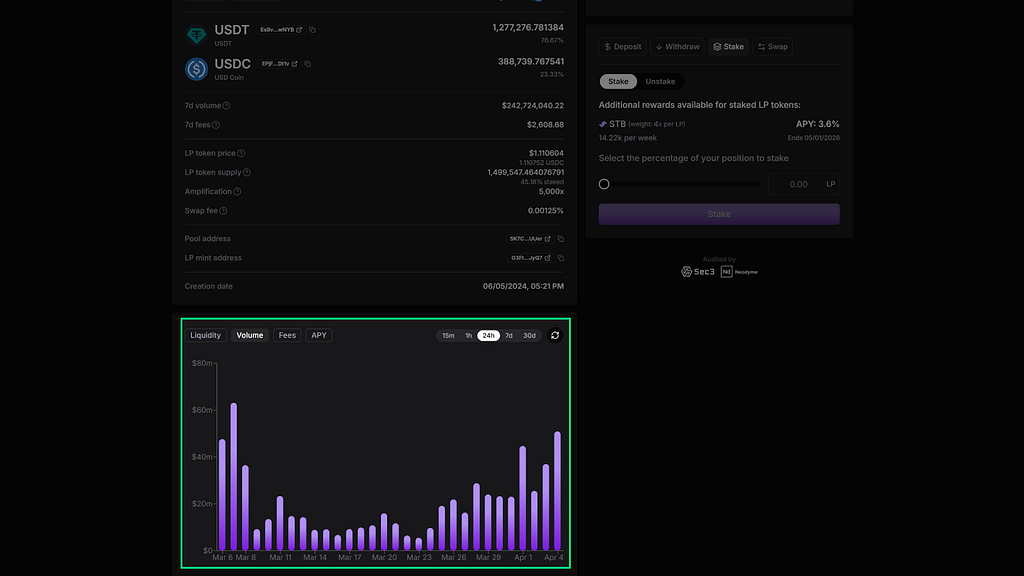This screenshot has height=576, width=1024.
Task: Switch chart to Liquidity tab
Action: click(206, 335)
